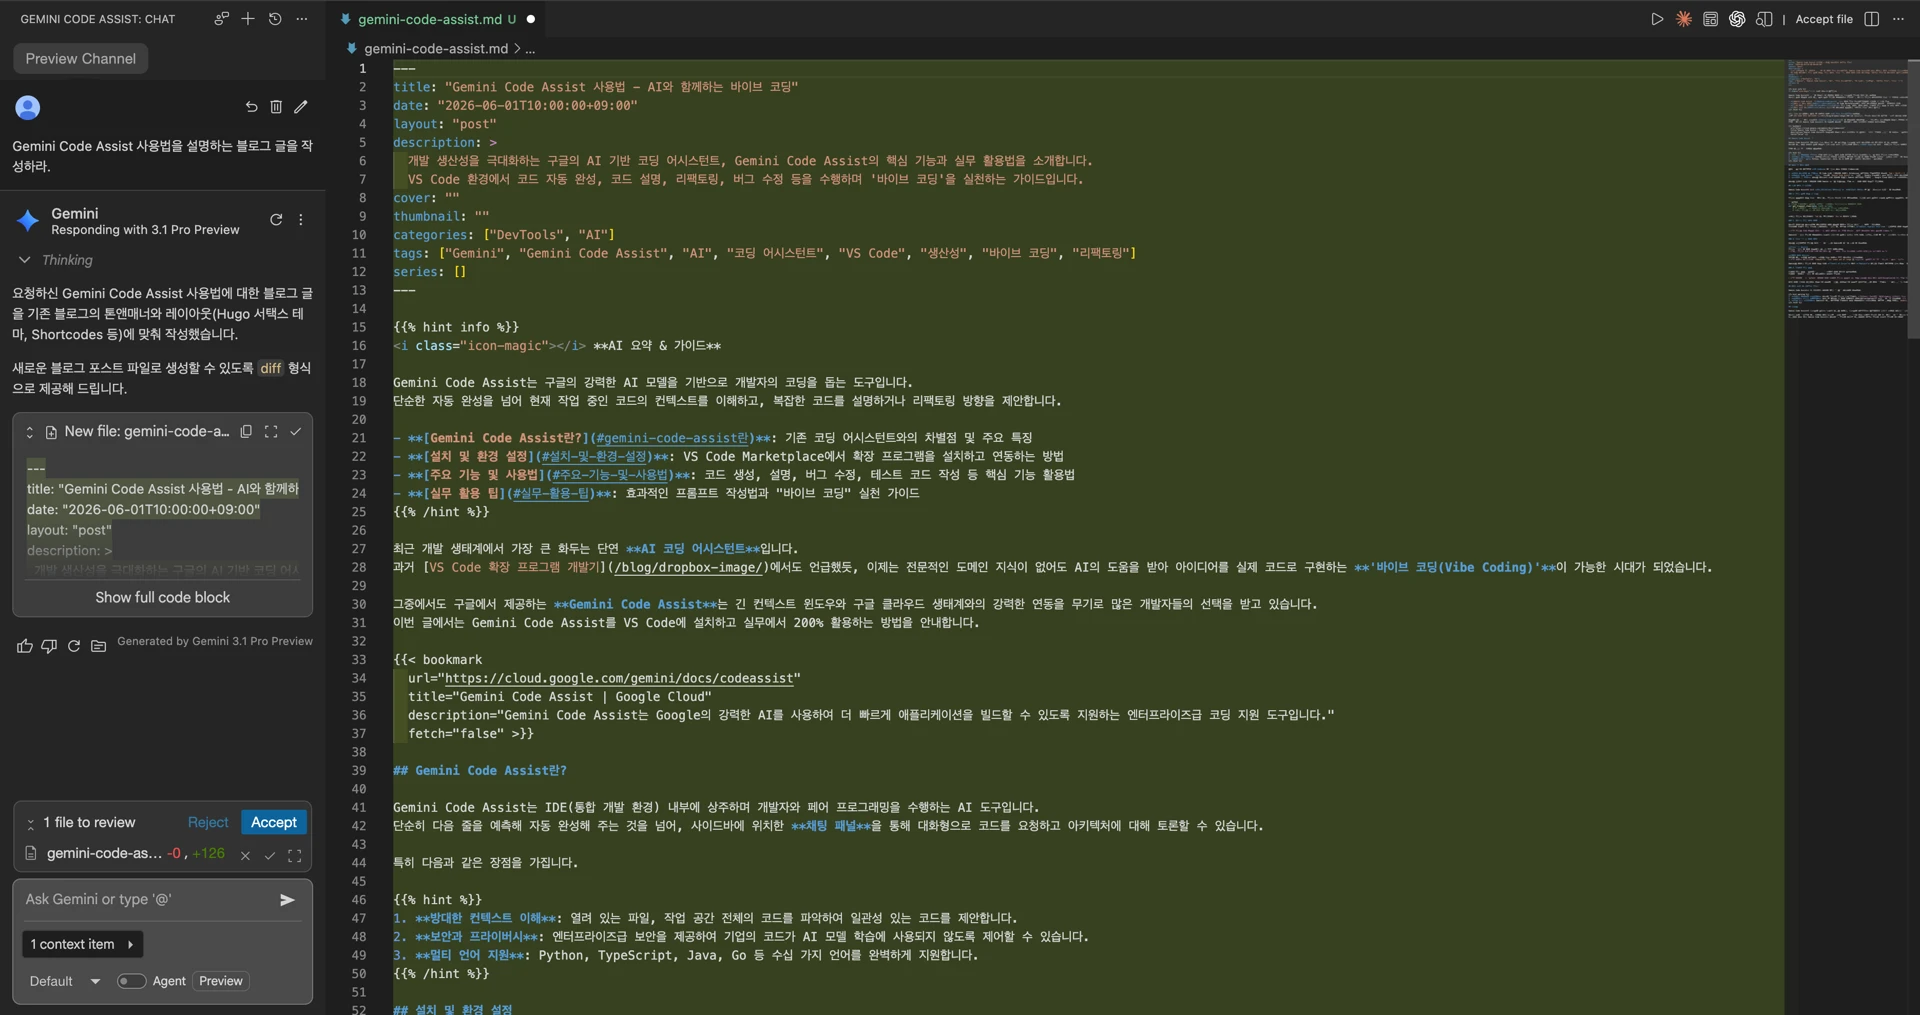Expand the breadcrumb ellipsis after gemini-code-assist.md

(530, 48)
